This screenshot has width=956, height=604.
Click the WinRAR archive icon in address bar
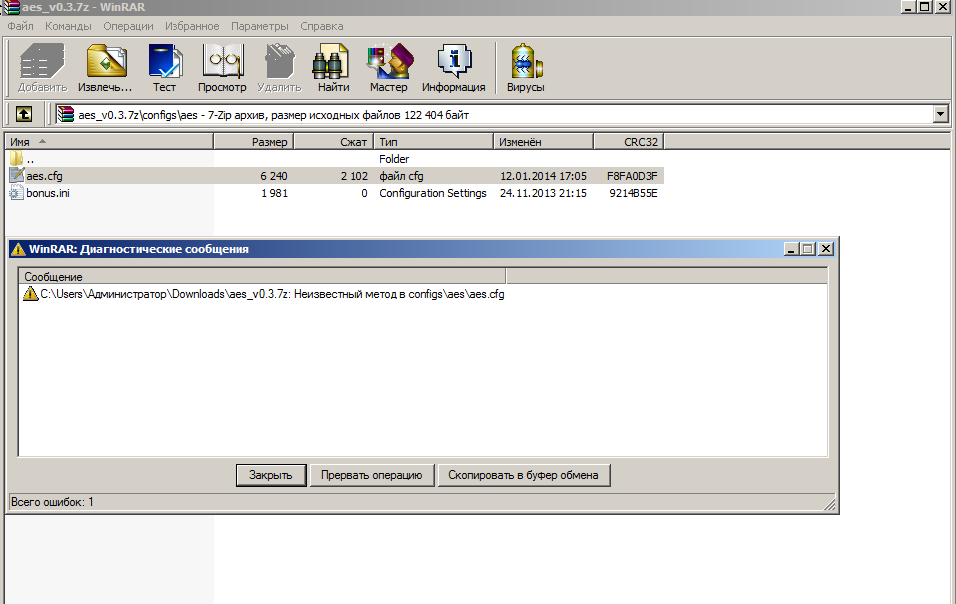[x=66, y=115]
